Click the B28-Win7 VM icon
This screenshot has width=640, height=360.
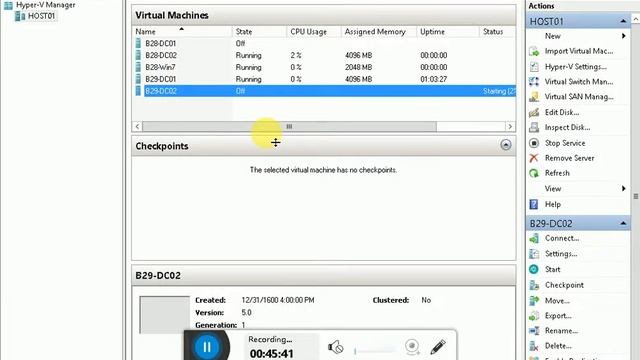point(138,67)
